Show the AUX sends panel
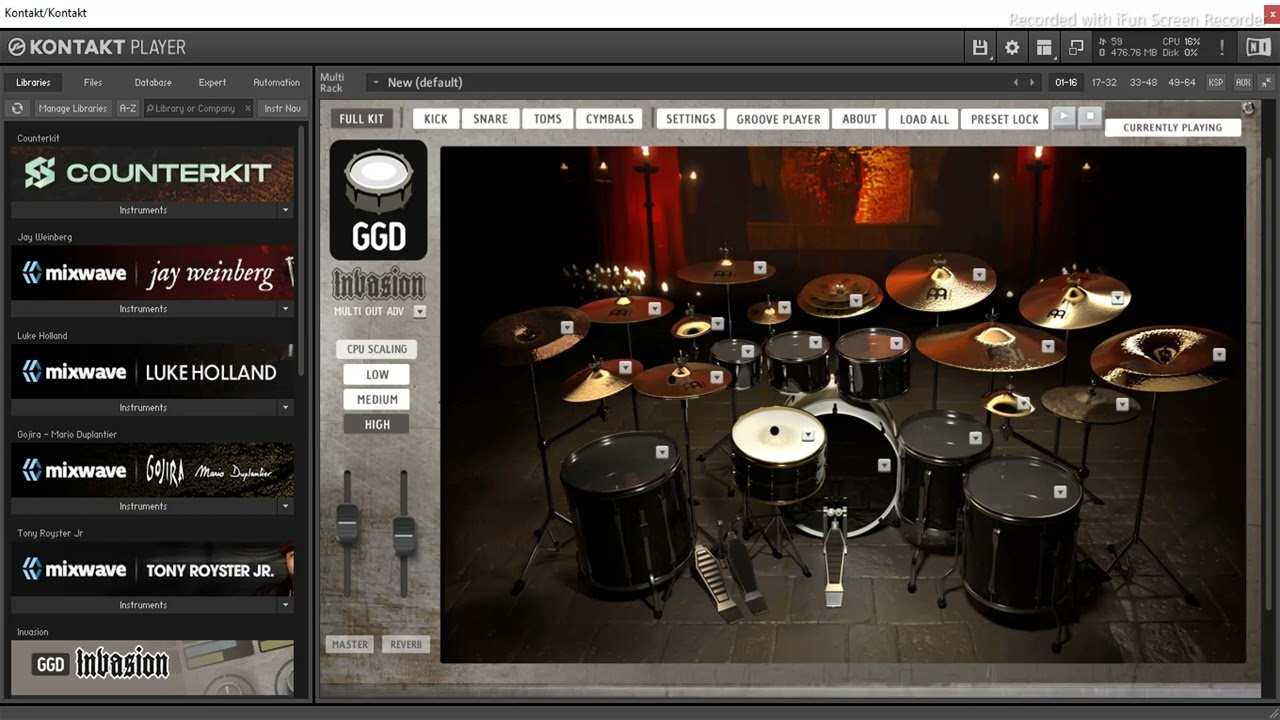This screenshot has width=1280, height=720. (x=1243, y=82)
